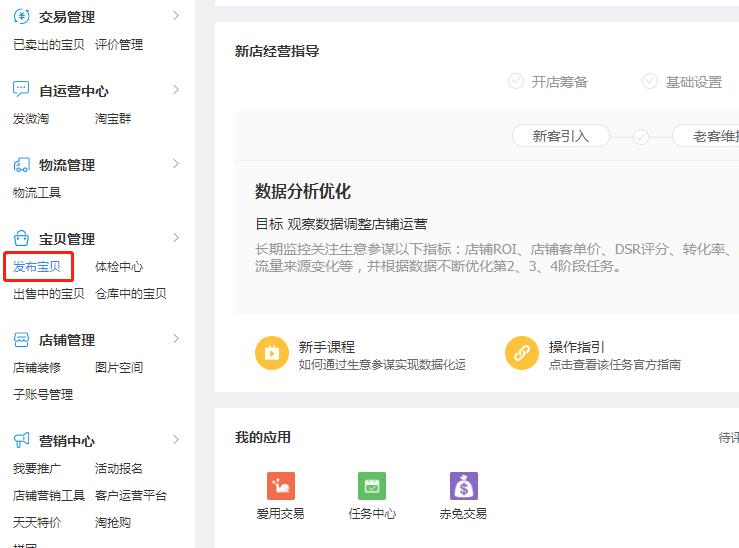Expand the 自运营中心 chevron arrow
739x548 pixels.
point(176,90)
